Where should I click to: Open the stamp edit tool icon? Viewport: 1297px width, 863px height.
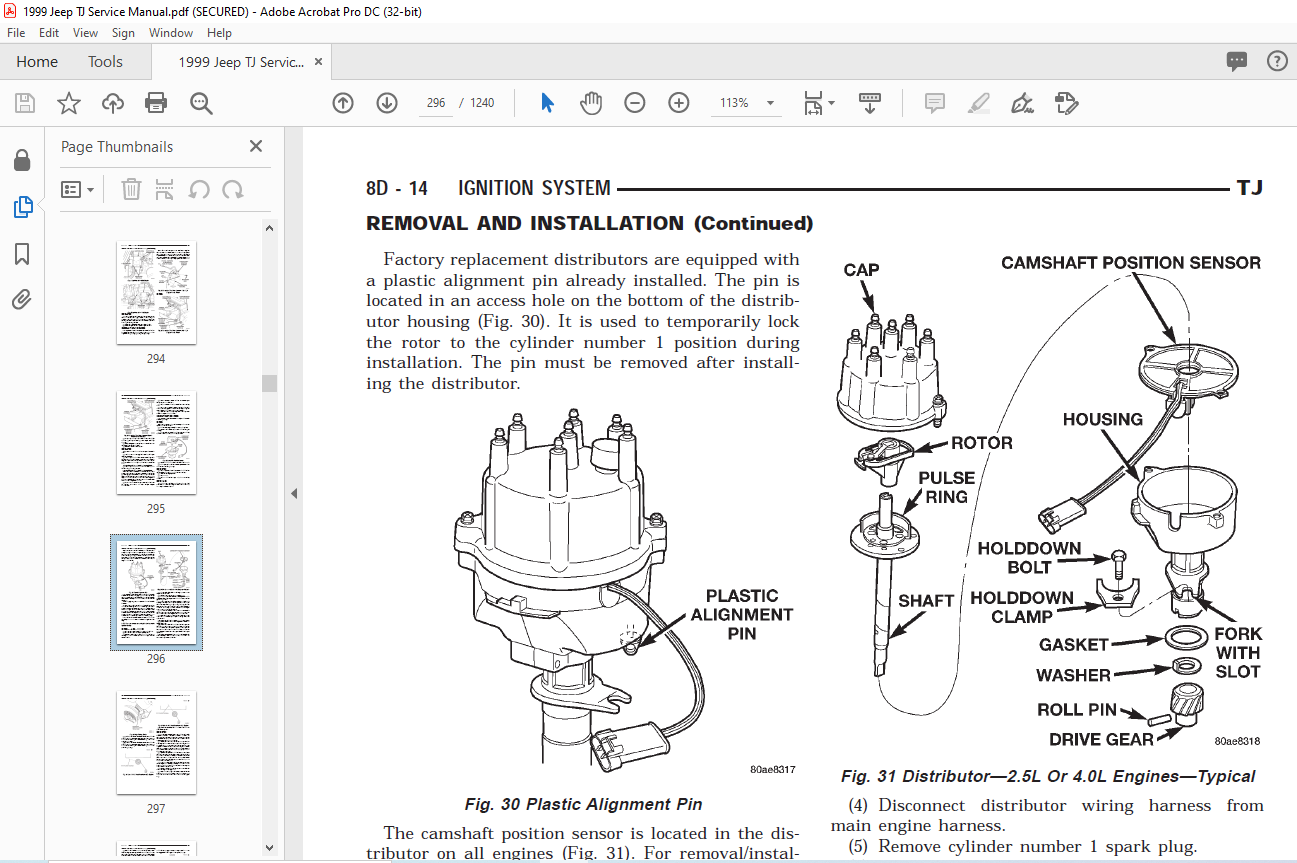[x=1066, y=103]
